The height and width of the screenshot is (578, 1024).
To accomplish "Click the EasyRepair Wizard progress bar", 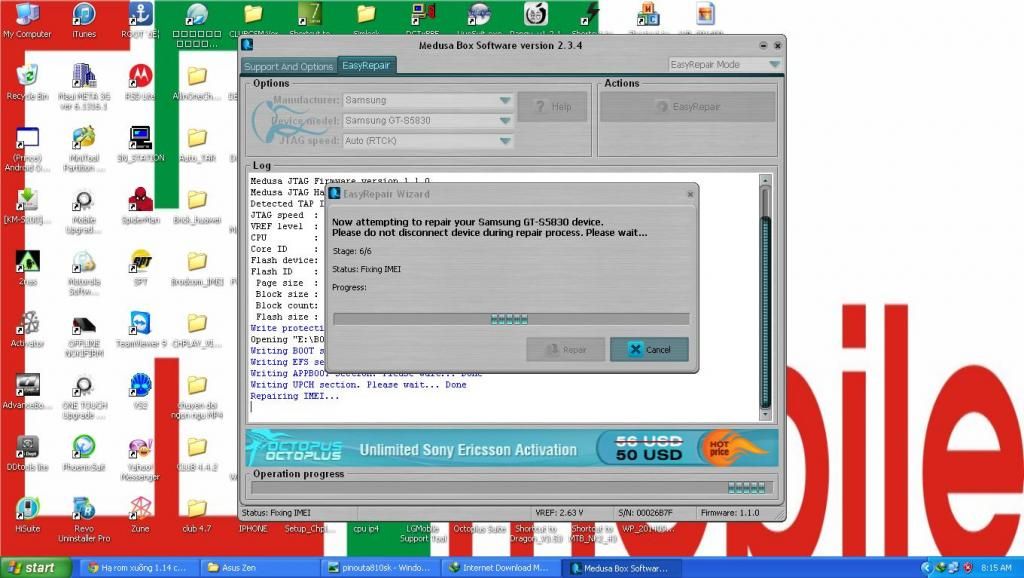I will click(511, 319).
